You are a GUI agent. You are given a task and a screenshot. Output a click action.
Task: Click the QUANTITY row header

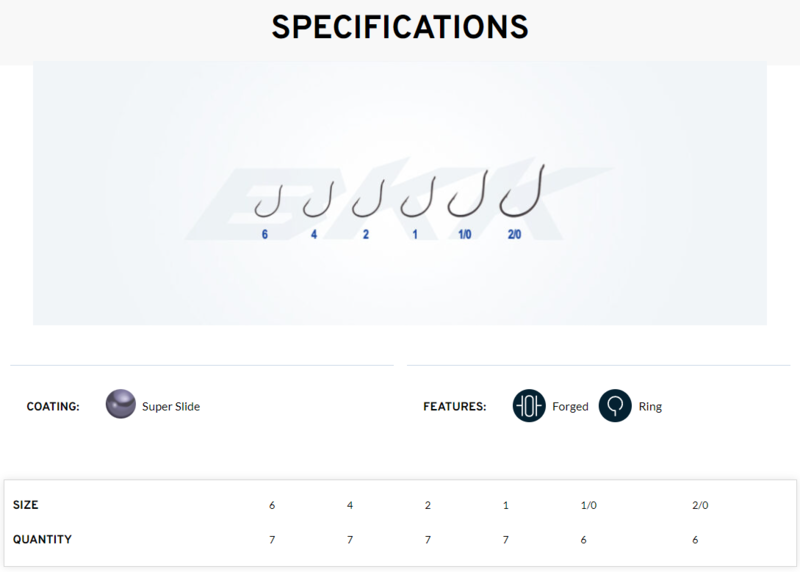[42, 539]
